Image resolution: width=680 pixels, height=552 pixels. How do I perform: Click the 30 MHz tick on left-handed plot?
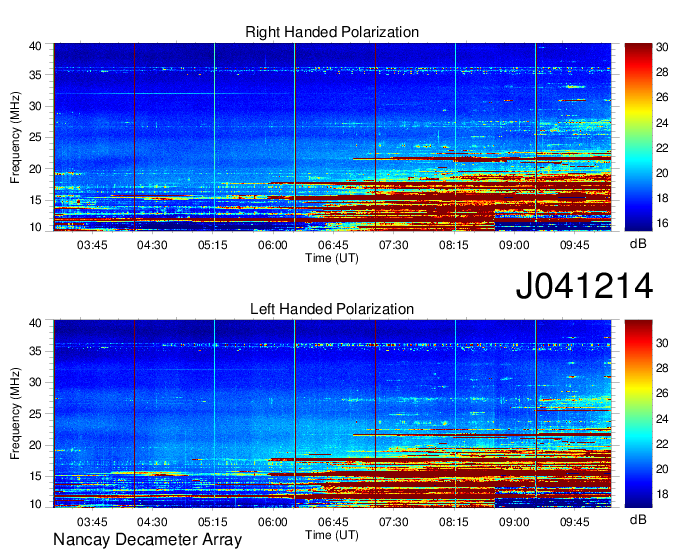coord(35,382)
